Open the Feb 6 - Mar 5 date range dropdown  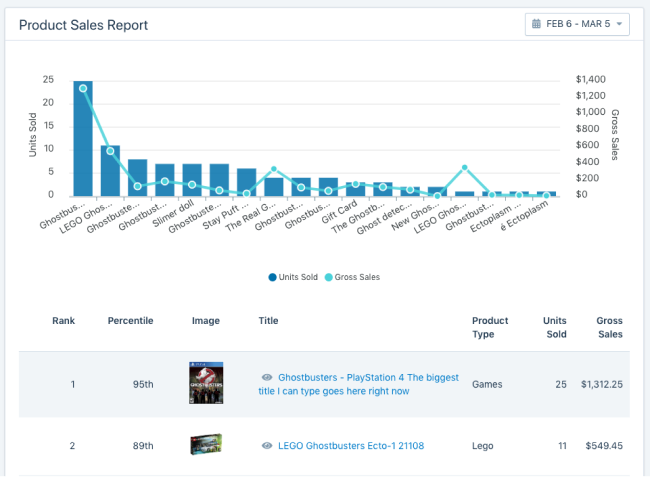coord(577,23)
